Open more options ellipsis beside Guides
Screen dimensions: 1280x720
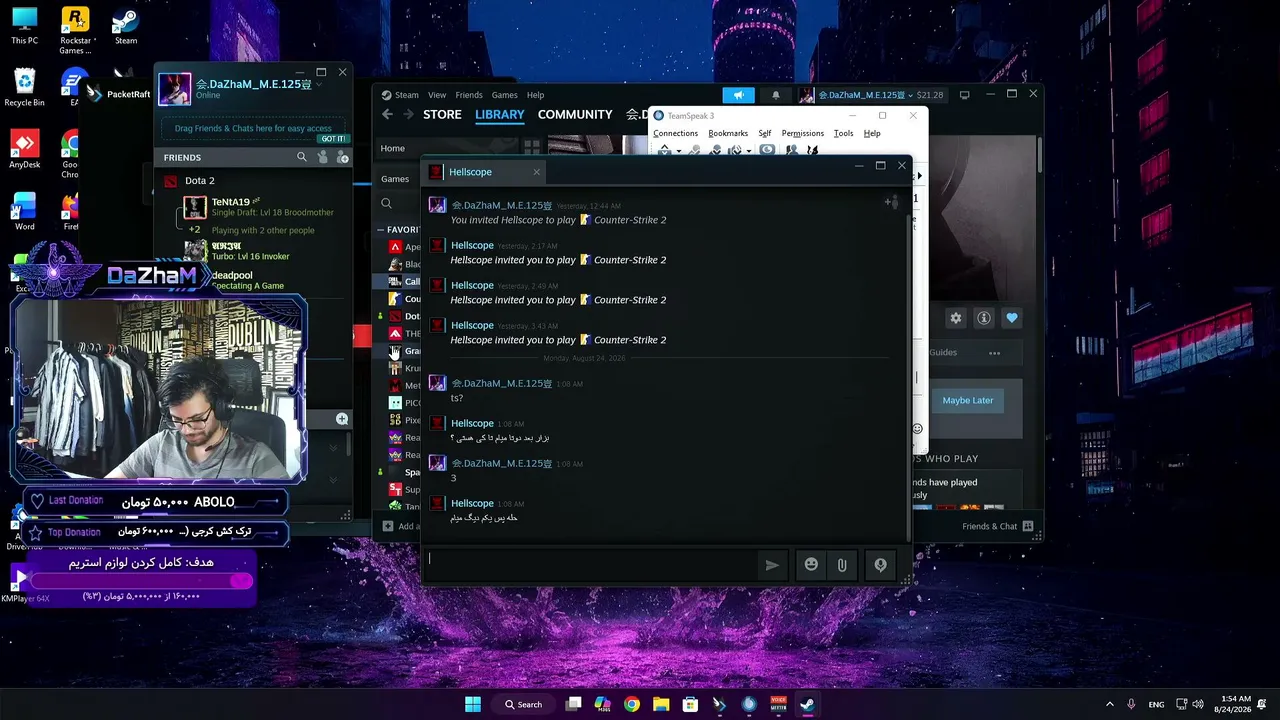click(994, 352)
